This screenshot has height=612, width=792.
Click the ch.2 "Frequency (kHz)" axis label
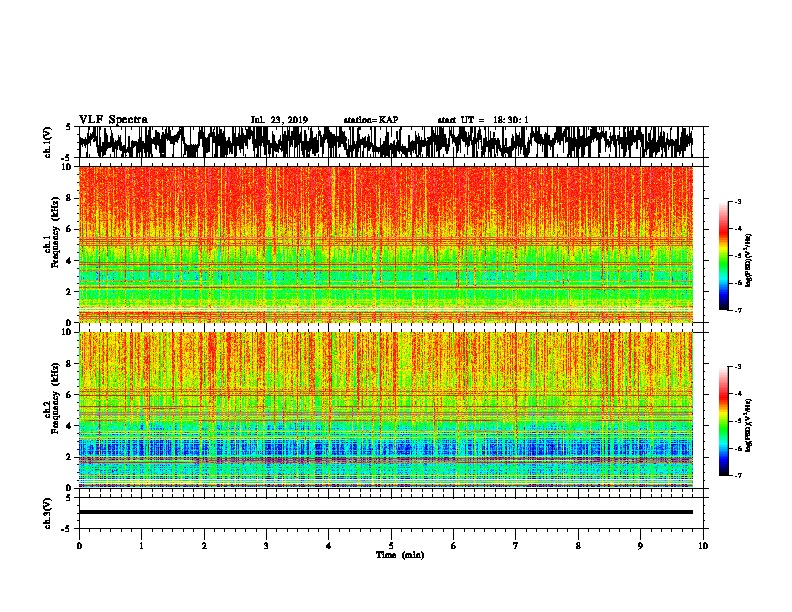53,398
